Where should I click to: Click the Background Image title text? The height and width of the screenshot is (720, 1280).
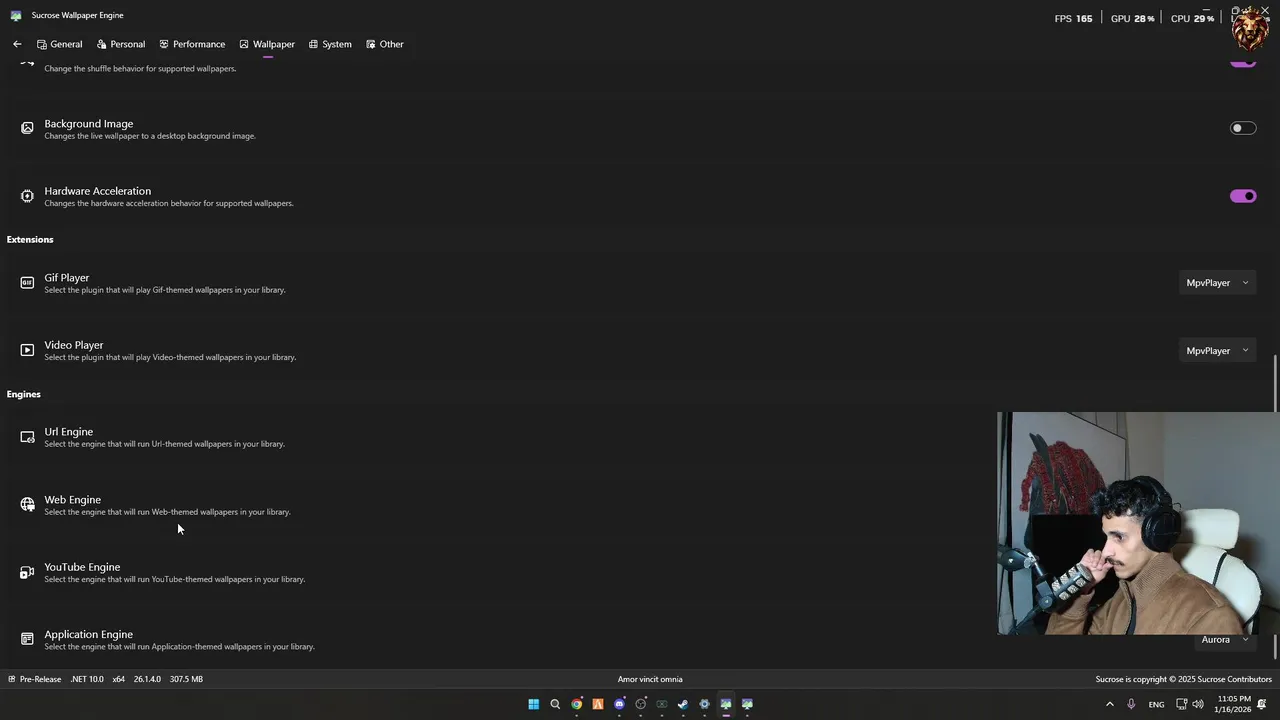click(88, 124)
